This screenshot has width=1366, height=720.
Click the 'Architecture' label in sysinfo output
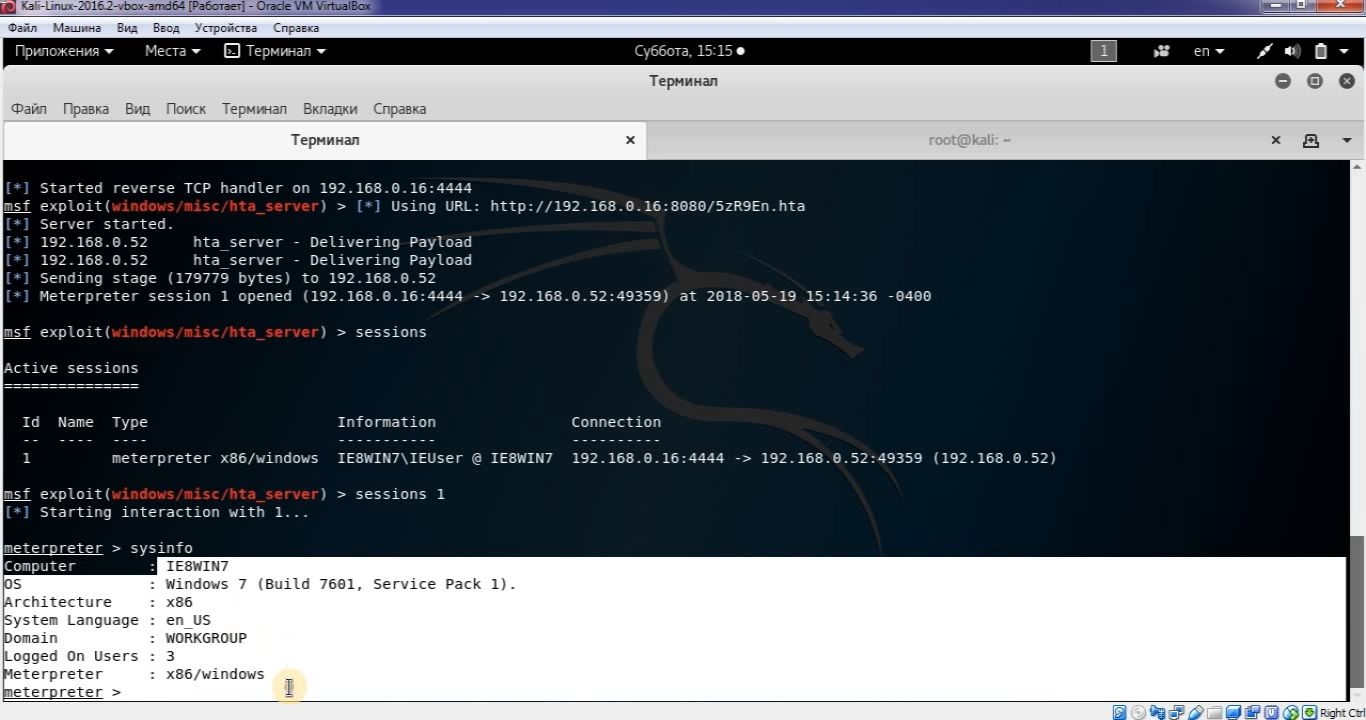(58, 602)
